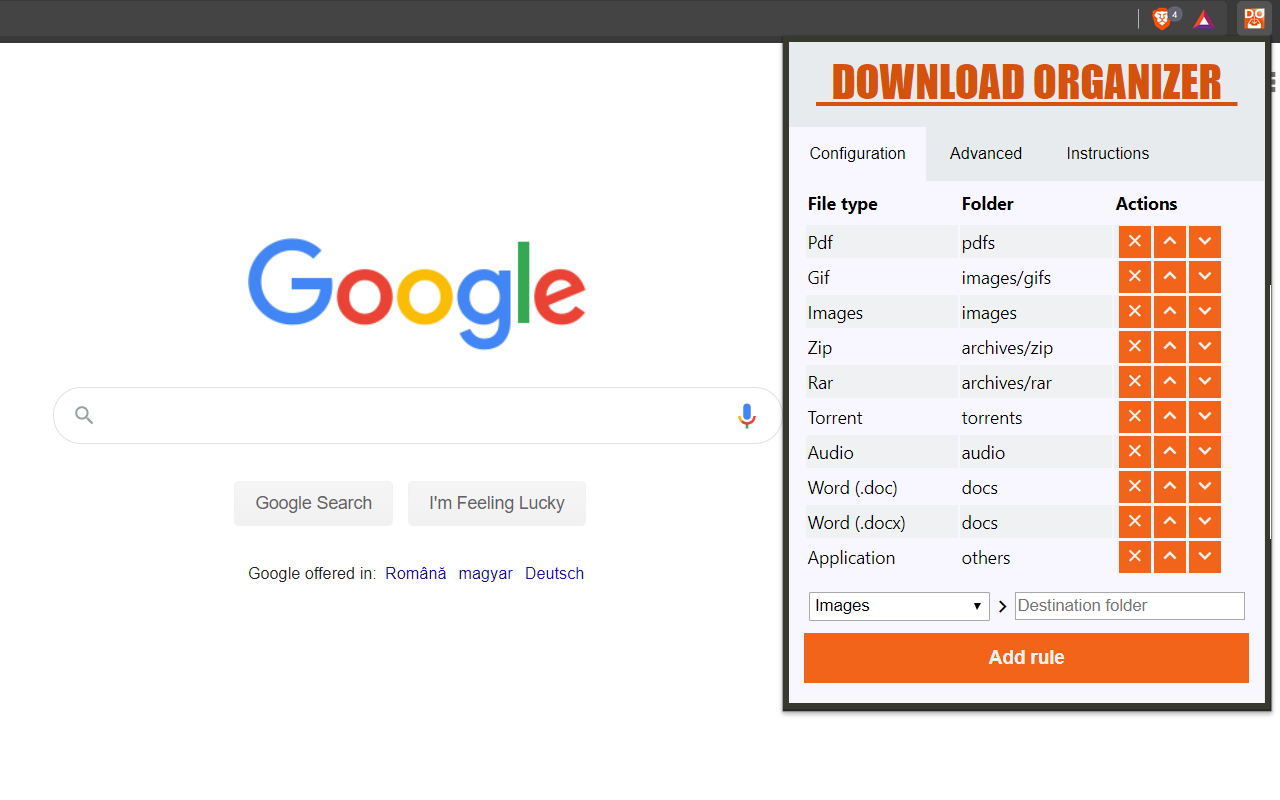Move the Images rule up
Screen dimensions: 1280x800
[1170, 312]
